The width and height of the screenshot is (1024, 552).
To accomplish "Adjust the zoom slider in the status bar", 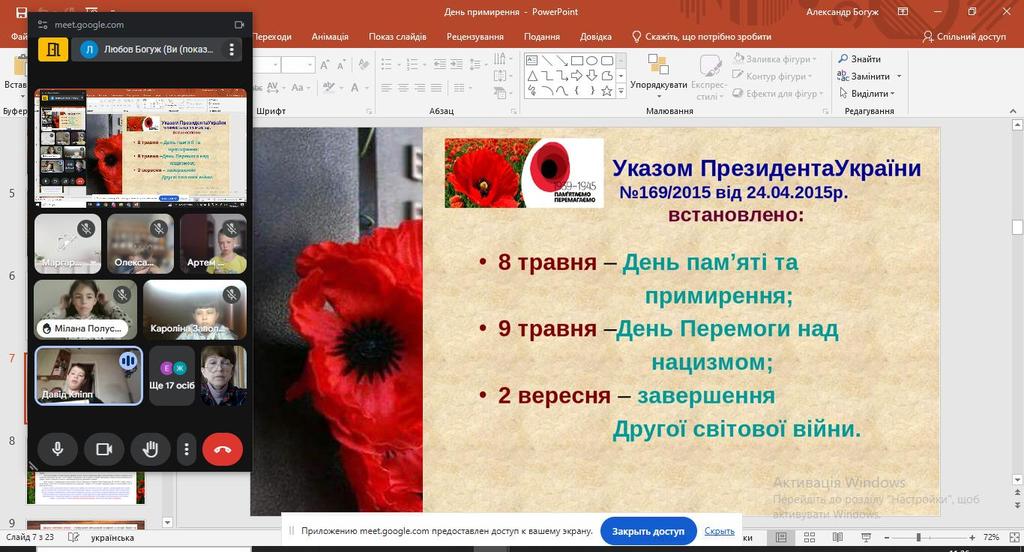I will [x=918, y=538].
